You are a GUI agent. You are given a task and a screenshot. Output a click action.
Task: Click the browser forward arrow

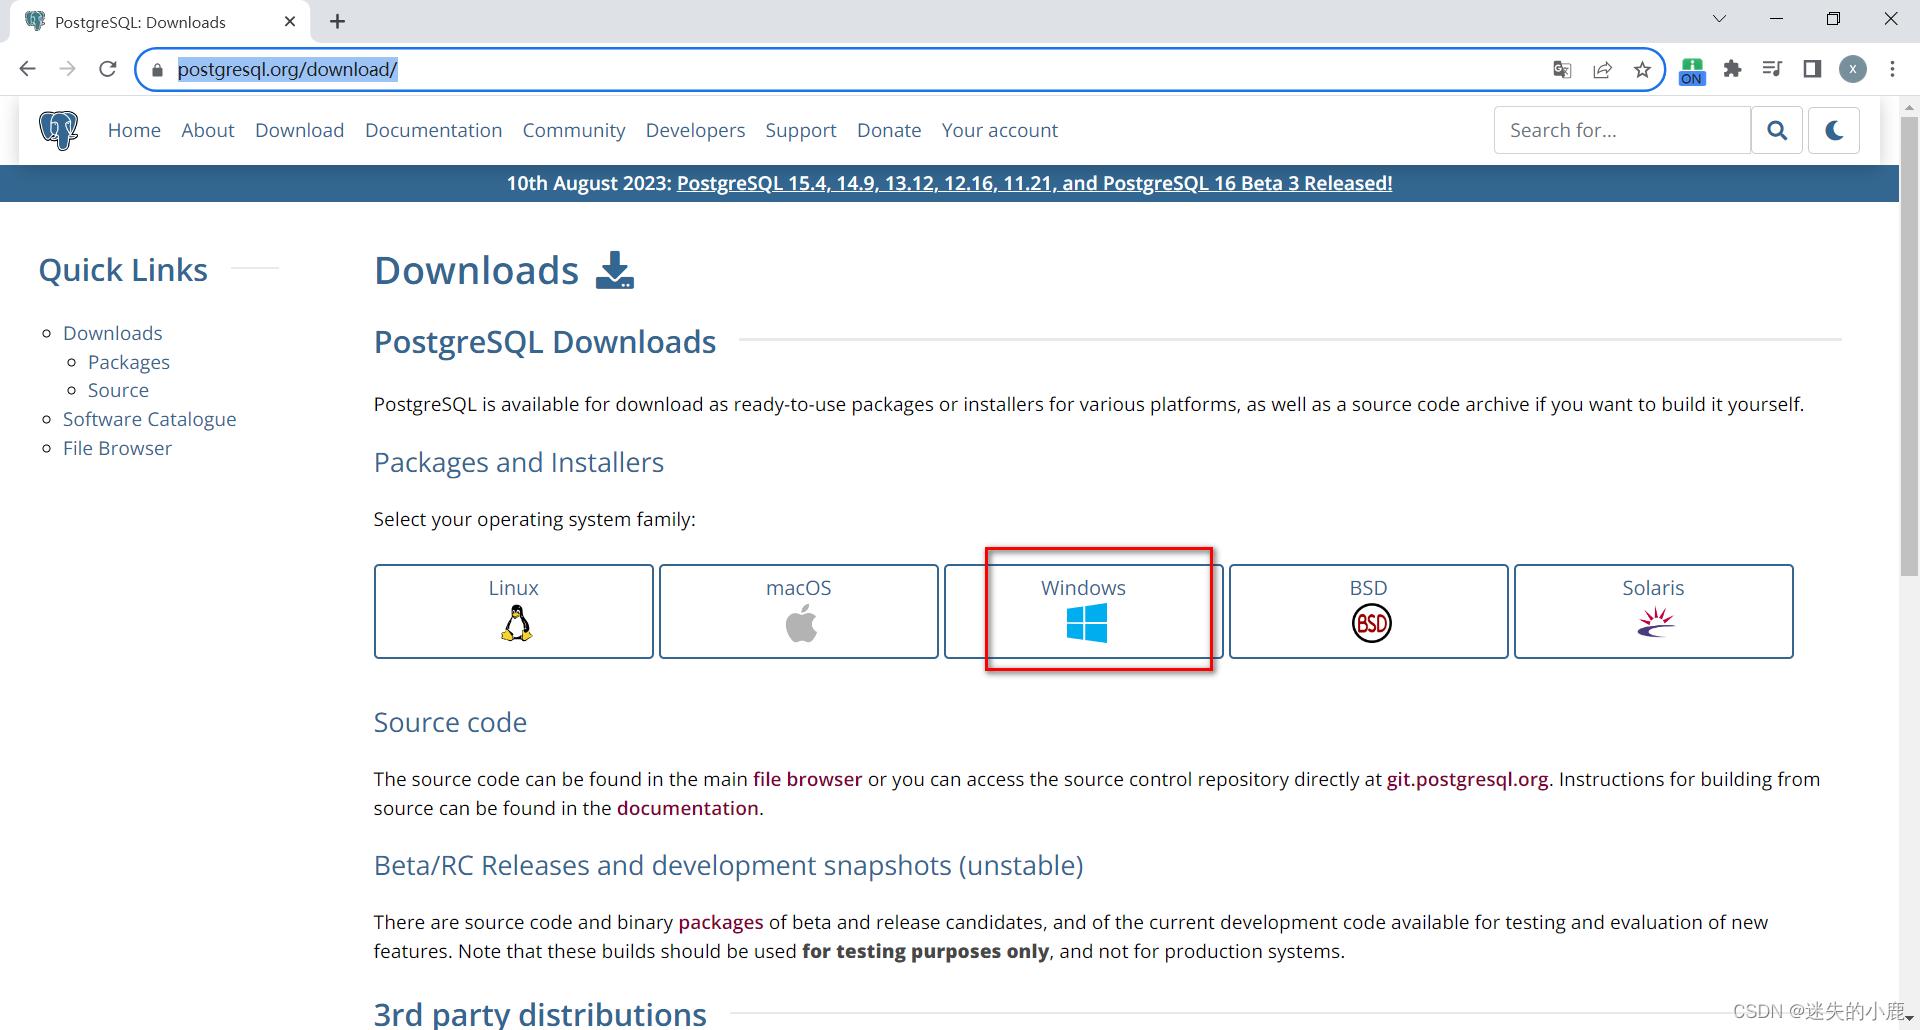coord(67,69)
